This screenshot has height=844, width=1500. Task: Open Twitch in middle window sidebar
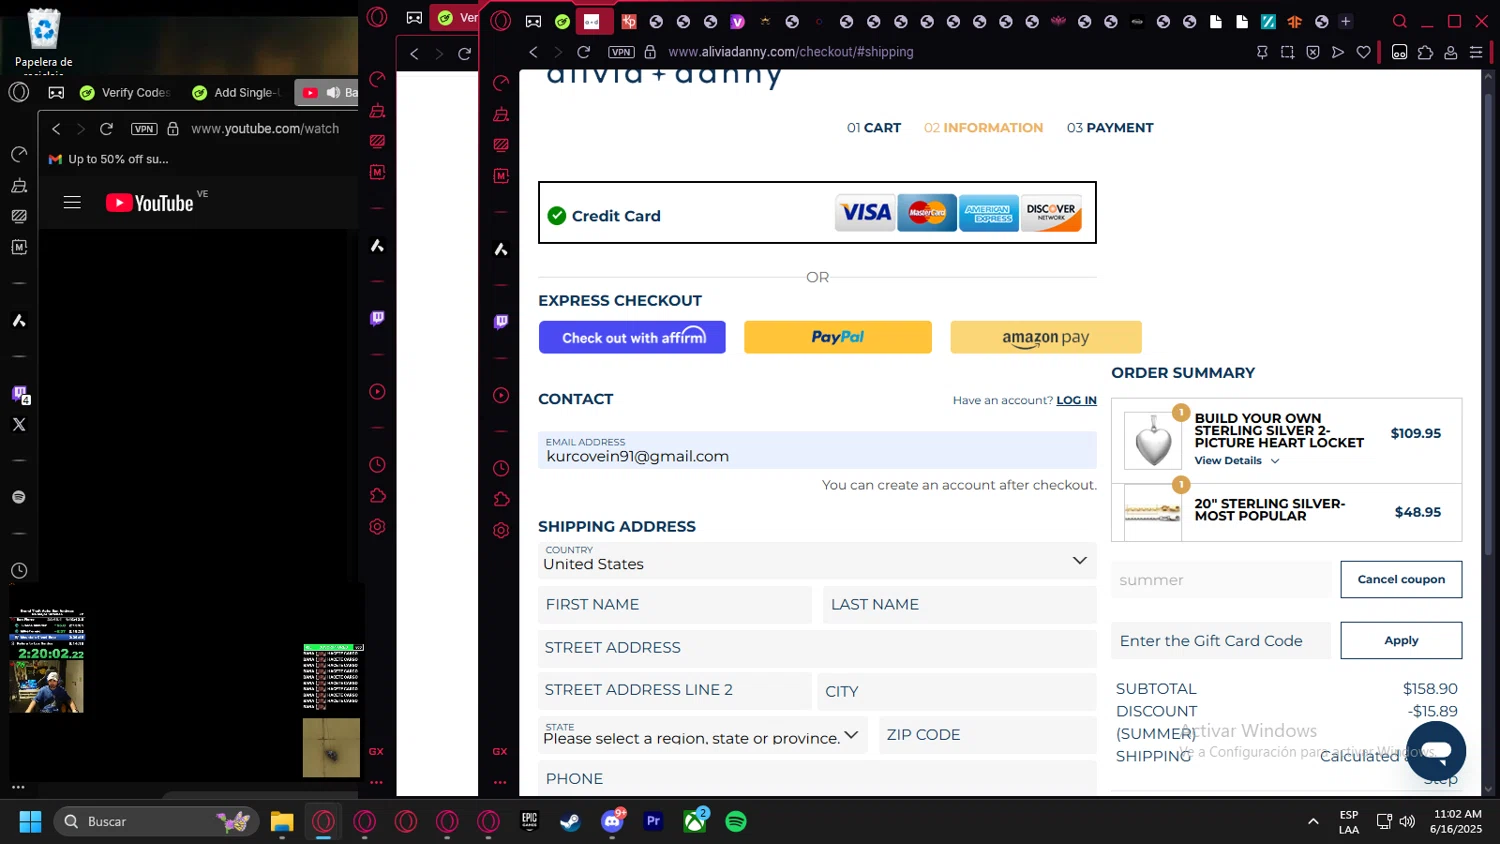377,318
